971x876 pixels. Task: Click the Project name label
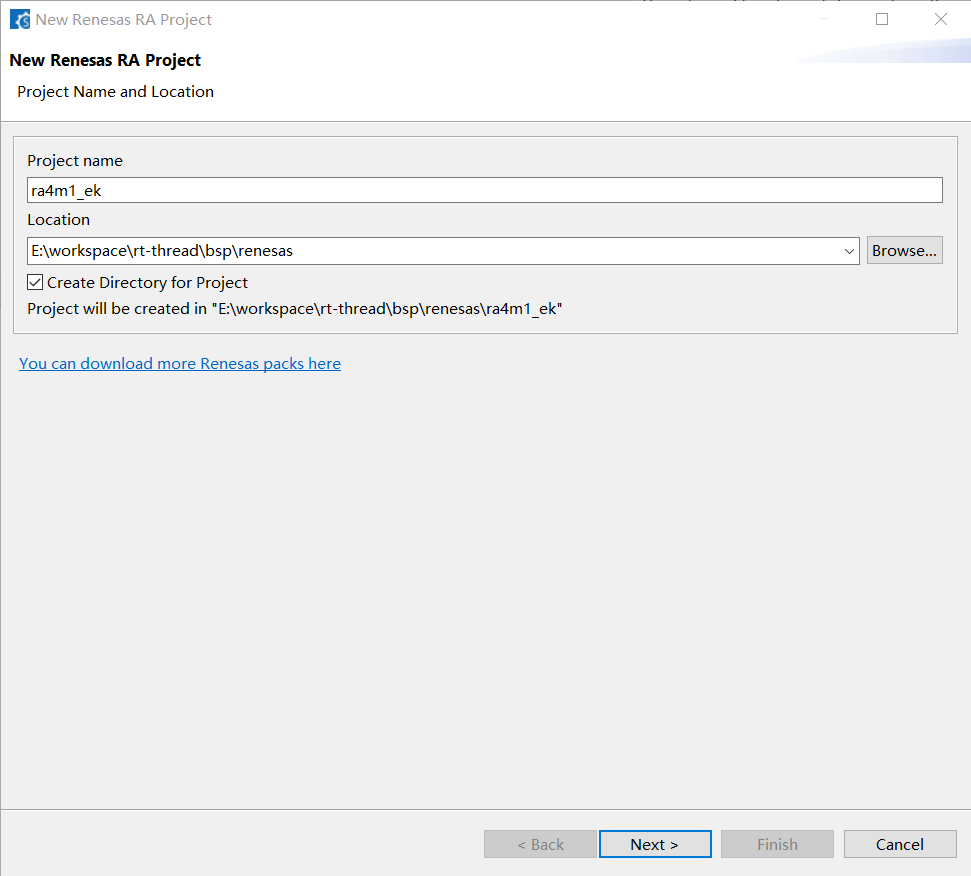tap(75, 161)
